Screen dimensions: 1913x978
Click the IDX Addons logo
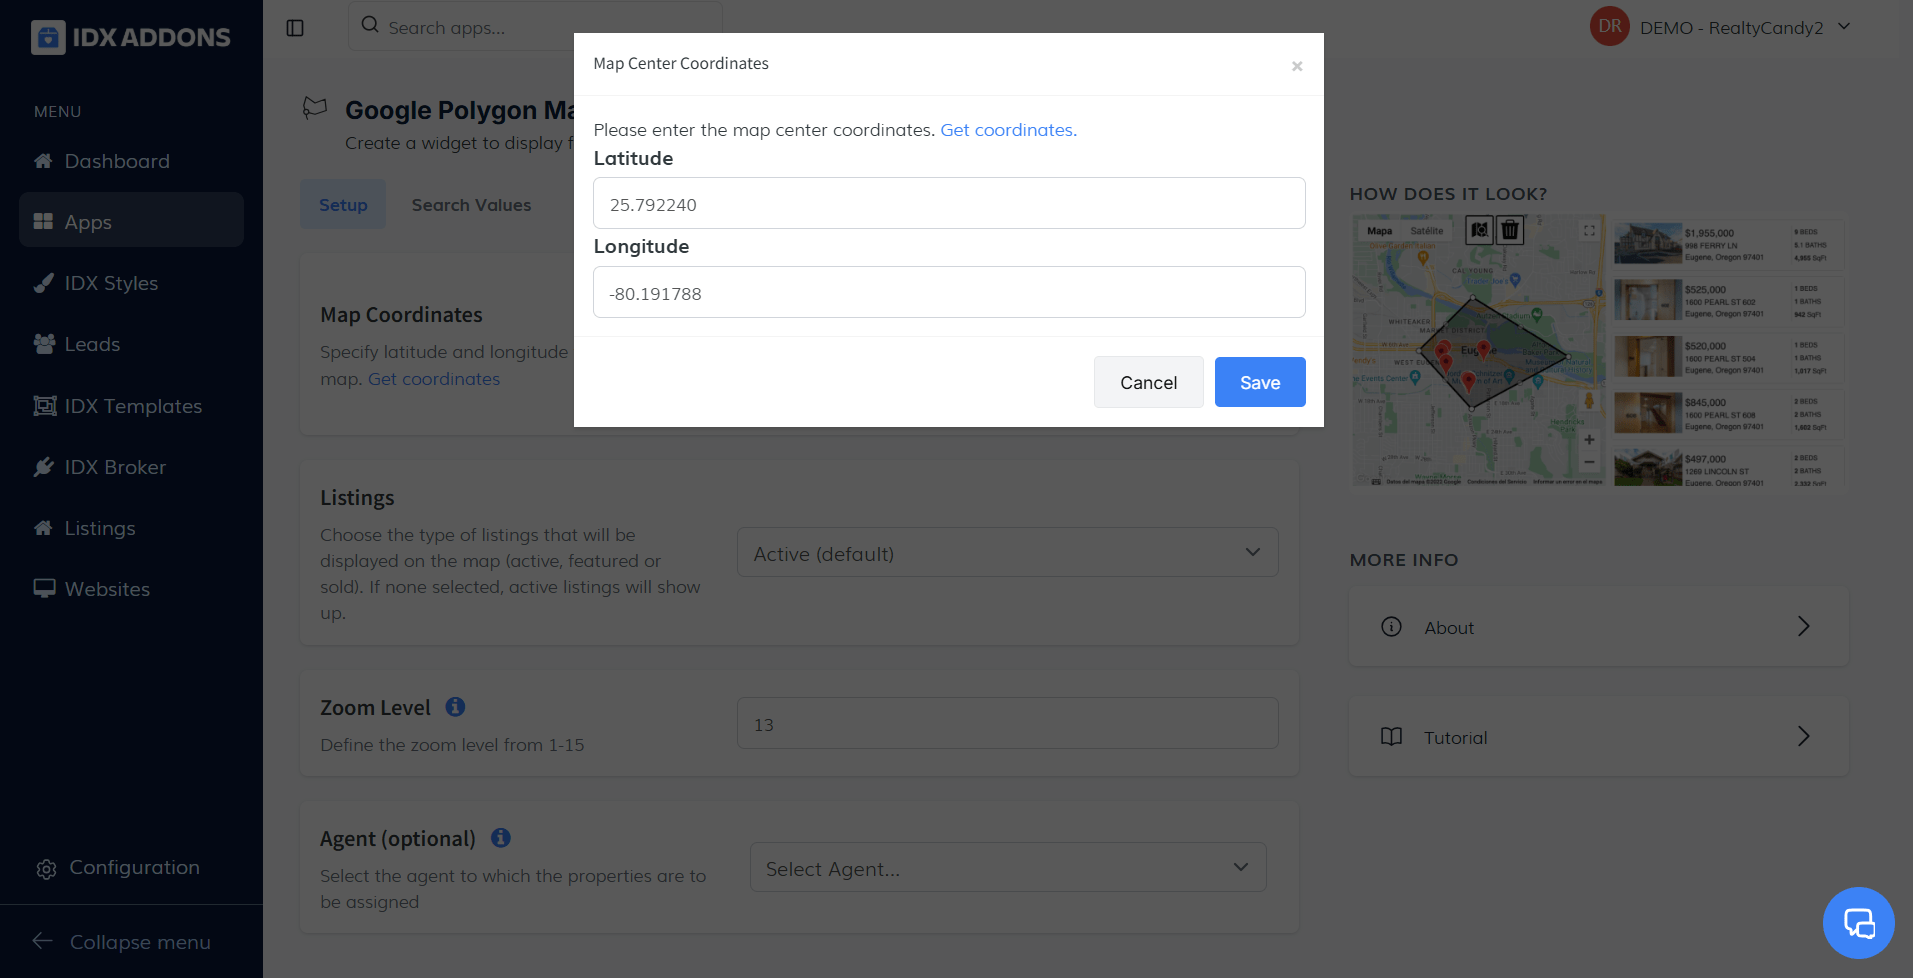tap(131, 37)
